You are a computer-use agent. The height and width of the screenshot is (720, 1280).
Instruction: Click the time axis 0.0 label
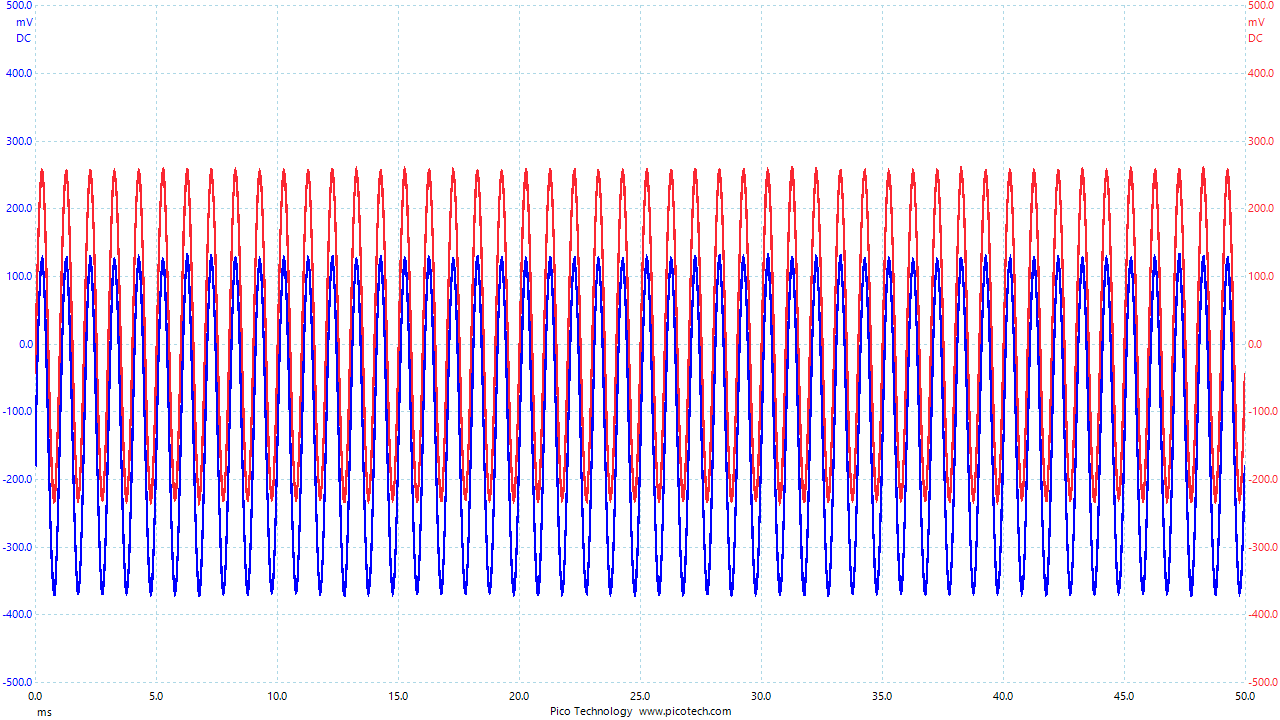35,696
